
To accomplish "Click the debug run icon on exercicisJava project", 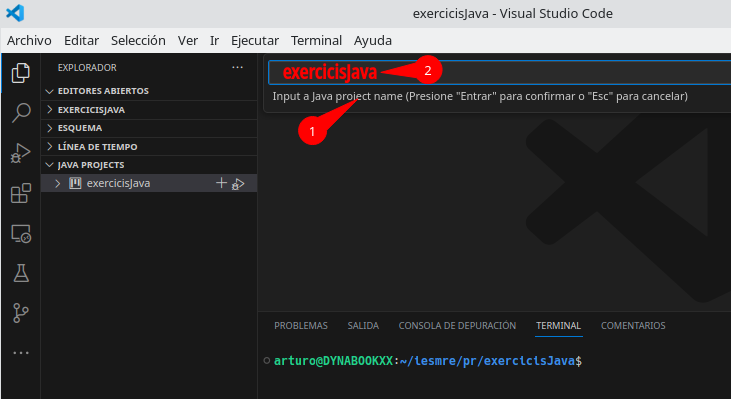I will pyautogui.click(x=238, y=184).
